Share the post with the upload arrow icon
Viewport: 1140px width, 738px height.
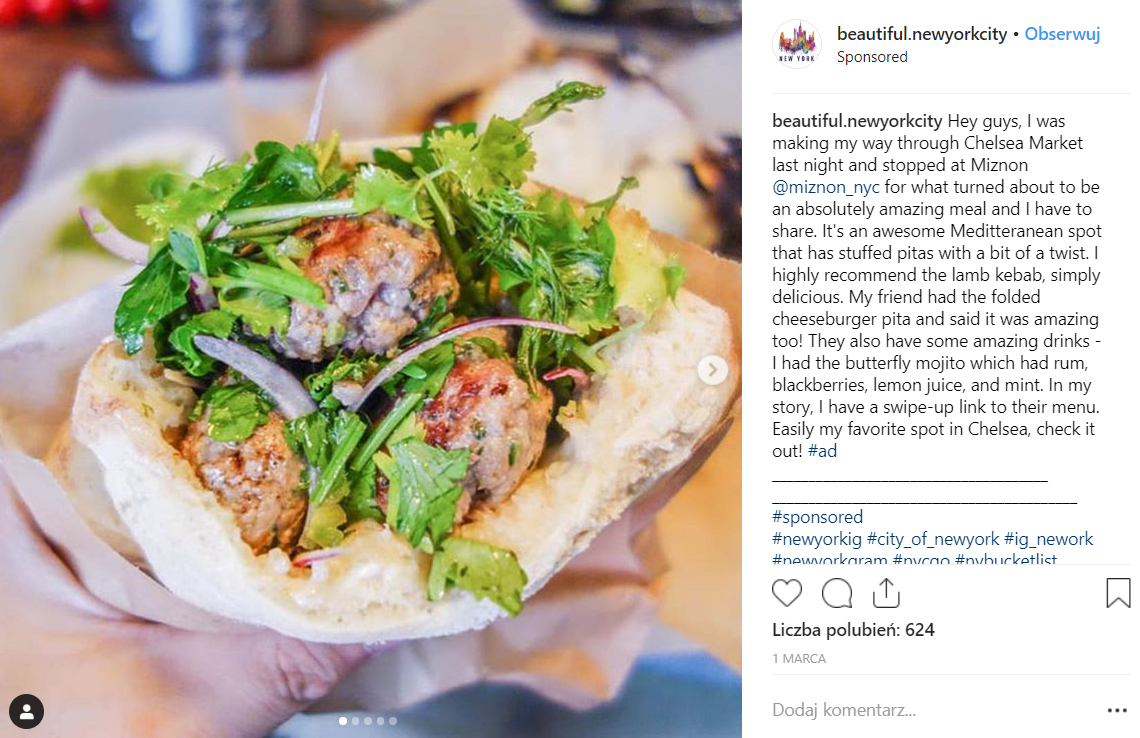tap(886, 593)
